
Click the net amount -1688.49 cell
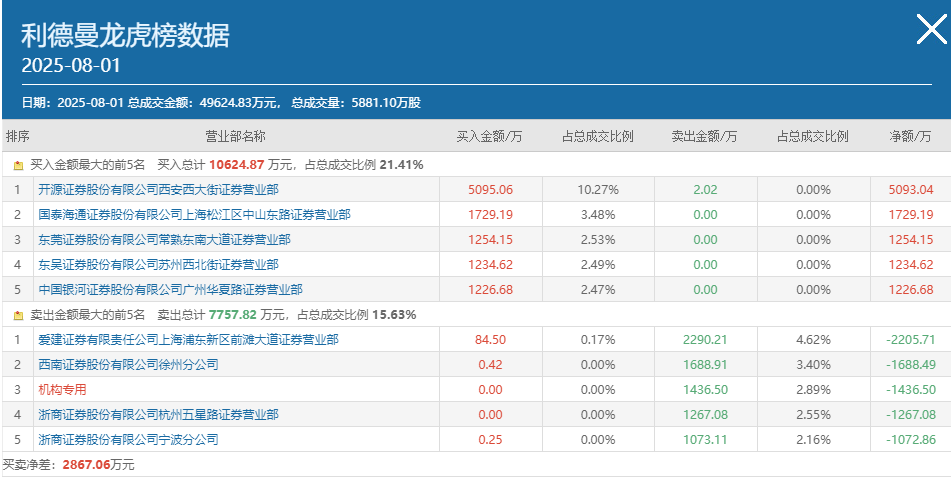tap(911, 364)
